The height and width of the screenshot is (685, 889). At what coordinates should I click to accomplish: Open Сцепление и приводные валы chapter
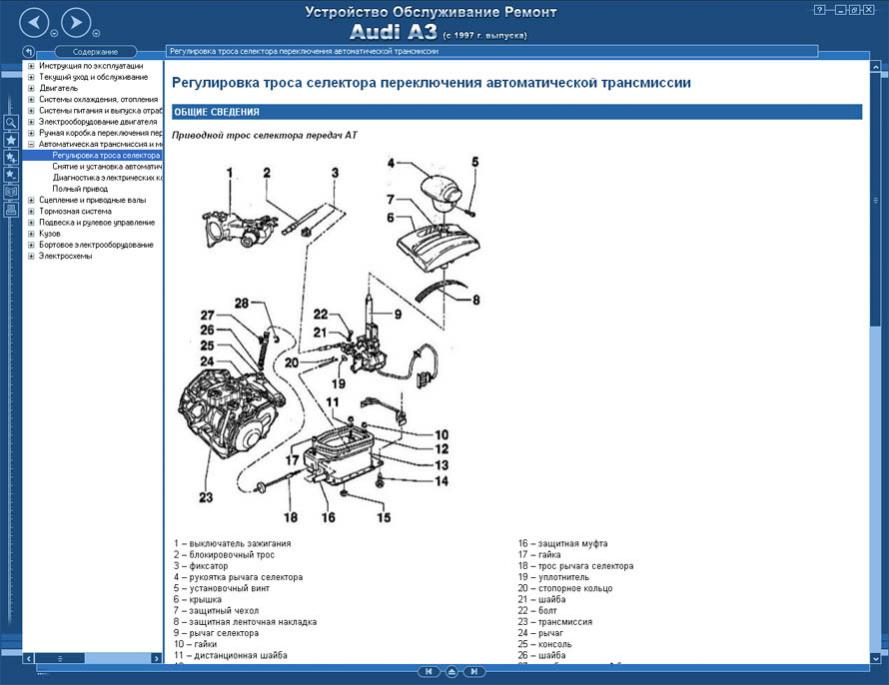click(x=92, y=200)
